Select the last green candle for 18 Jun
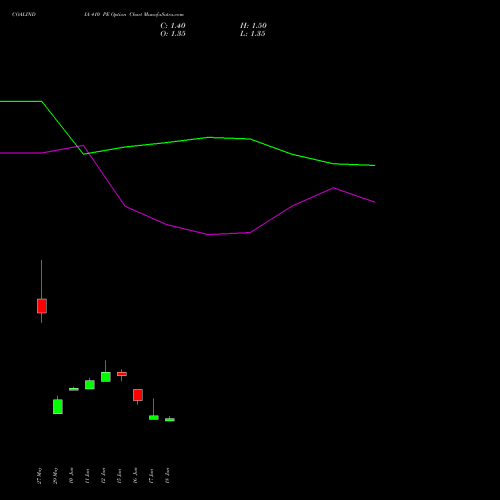 coord(170,420)
